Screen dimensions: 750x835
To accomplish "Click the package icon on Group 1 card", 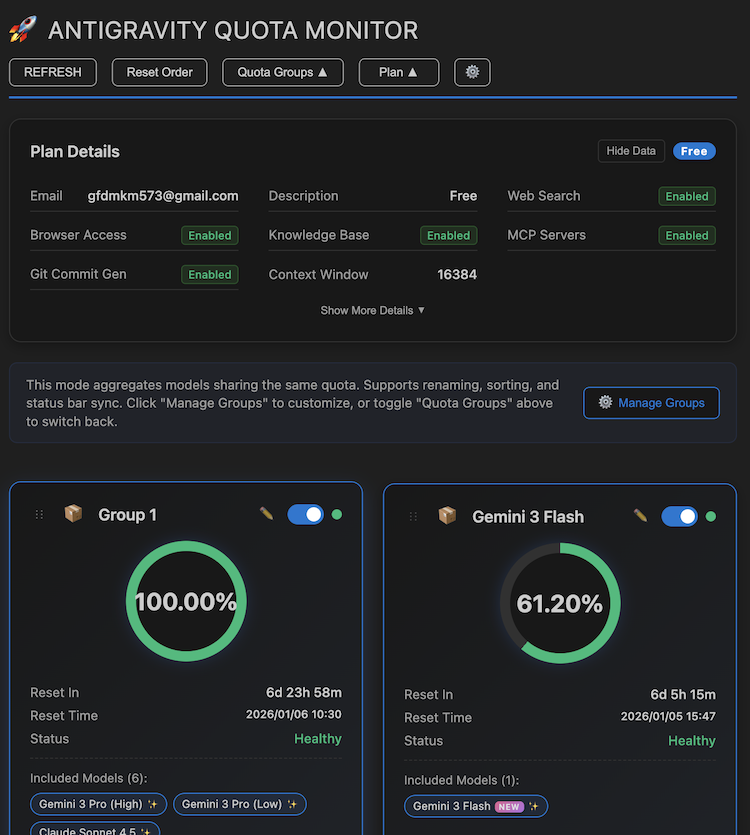I will [74, 514].
